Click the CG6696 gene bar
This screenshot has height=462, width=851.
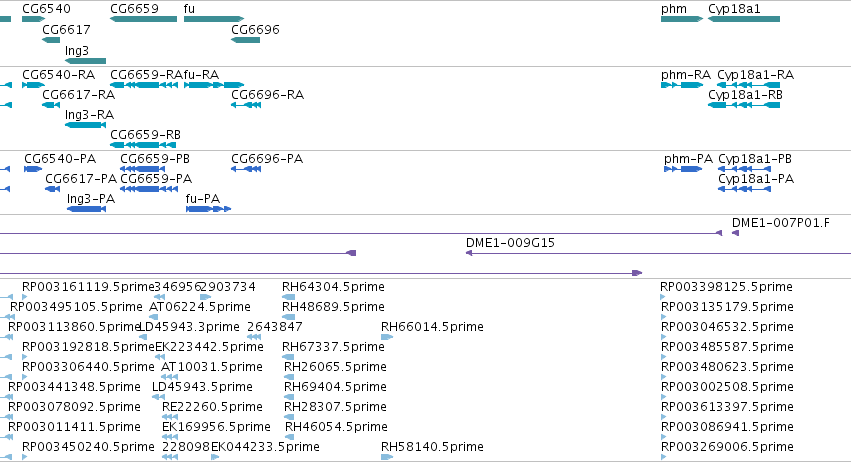point(245,40)
